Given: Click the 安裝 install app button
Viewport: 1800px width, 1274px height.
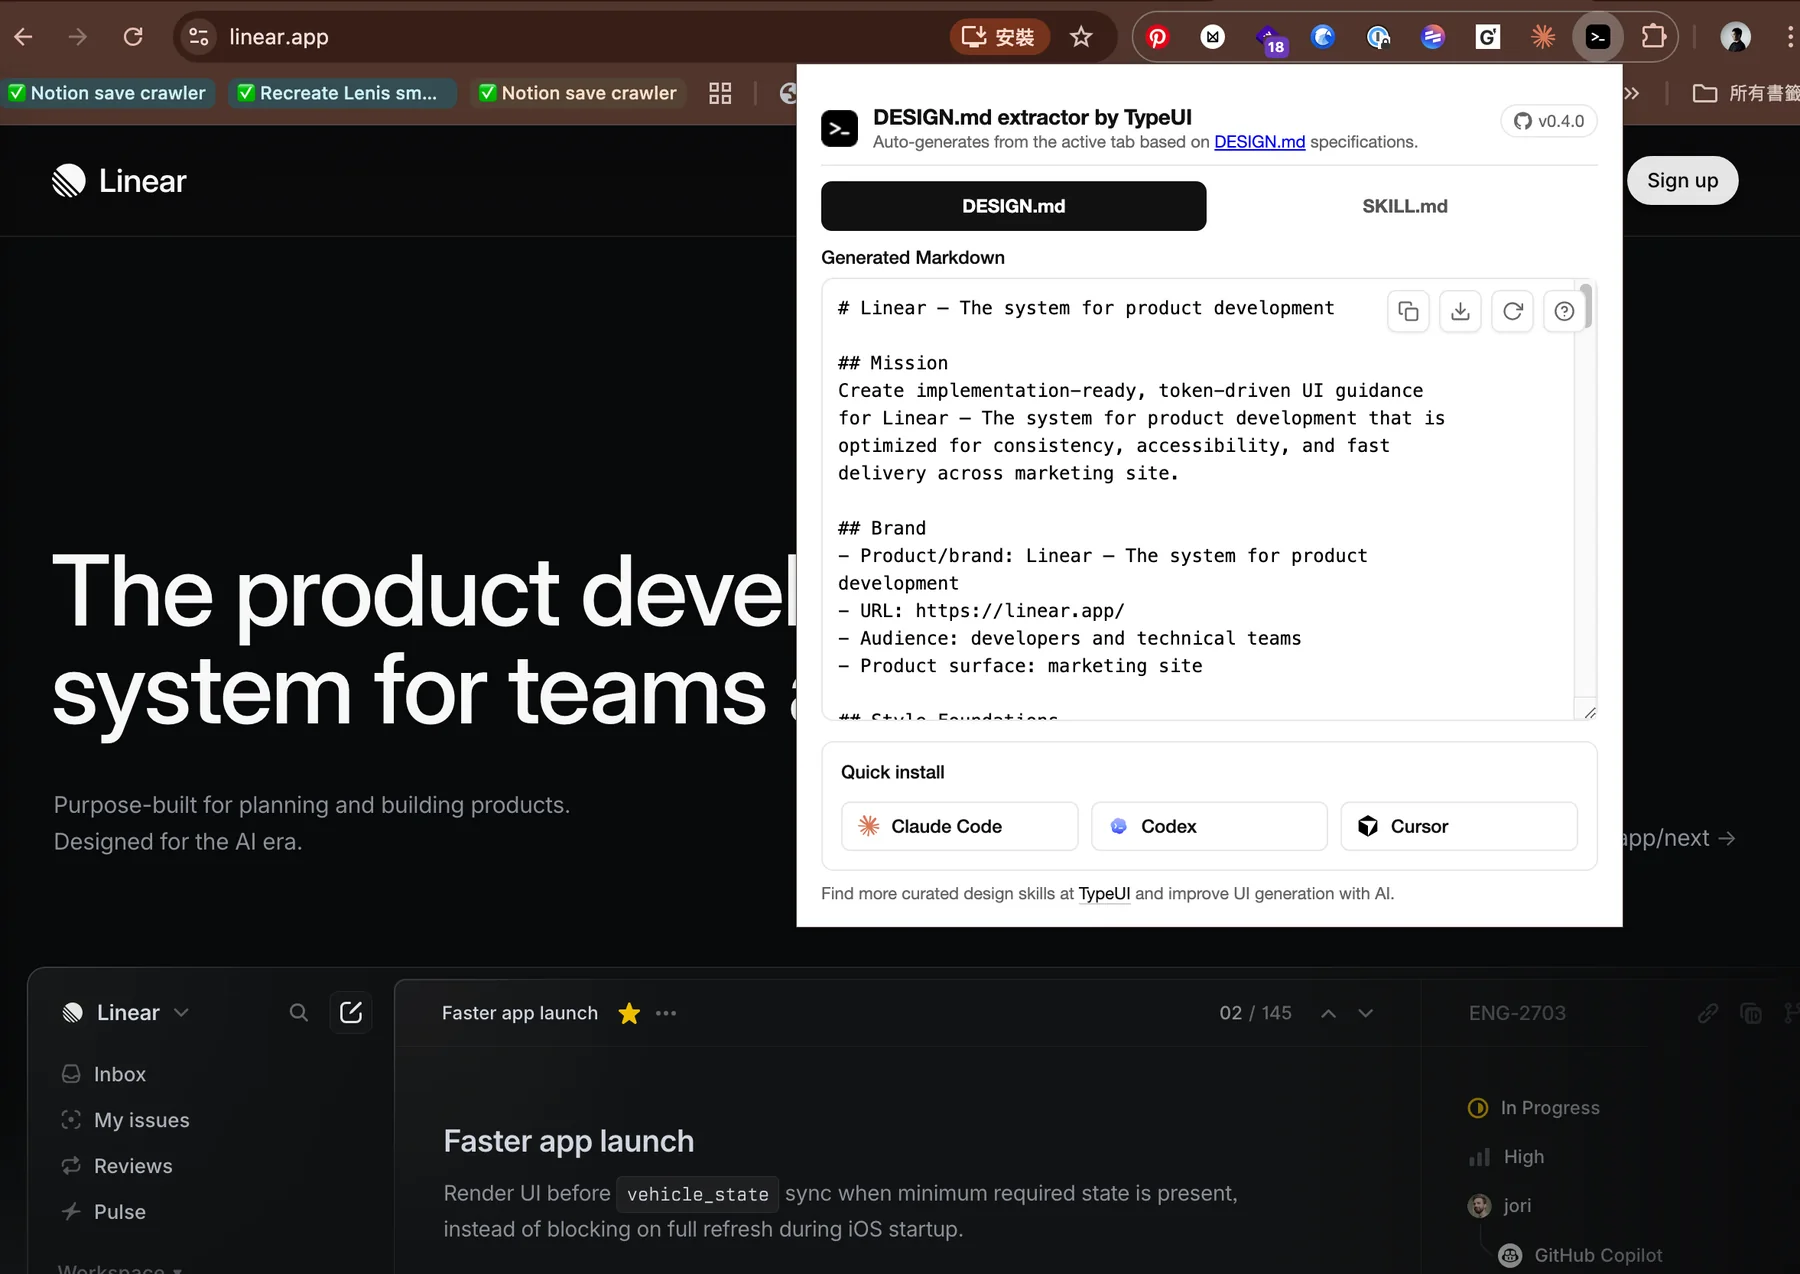Looking at the screenshot, I should coord(999,37).
